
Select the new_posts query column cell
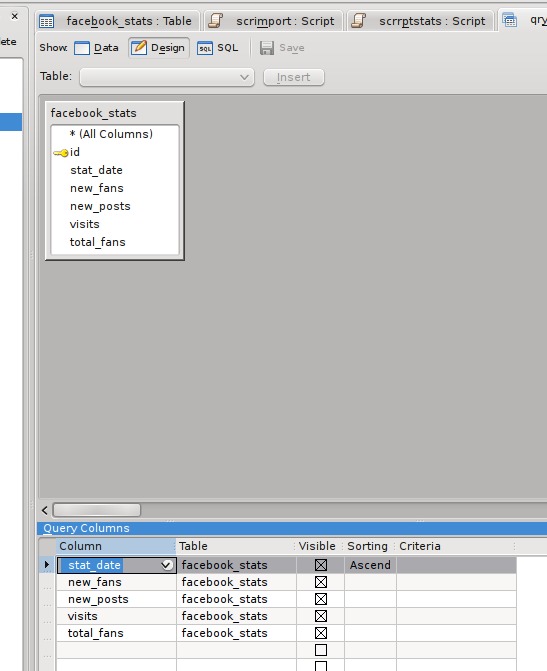click(x=116, y=599)
